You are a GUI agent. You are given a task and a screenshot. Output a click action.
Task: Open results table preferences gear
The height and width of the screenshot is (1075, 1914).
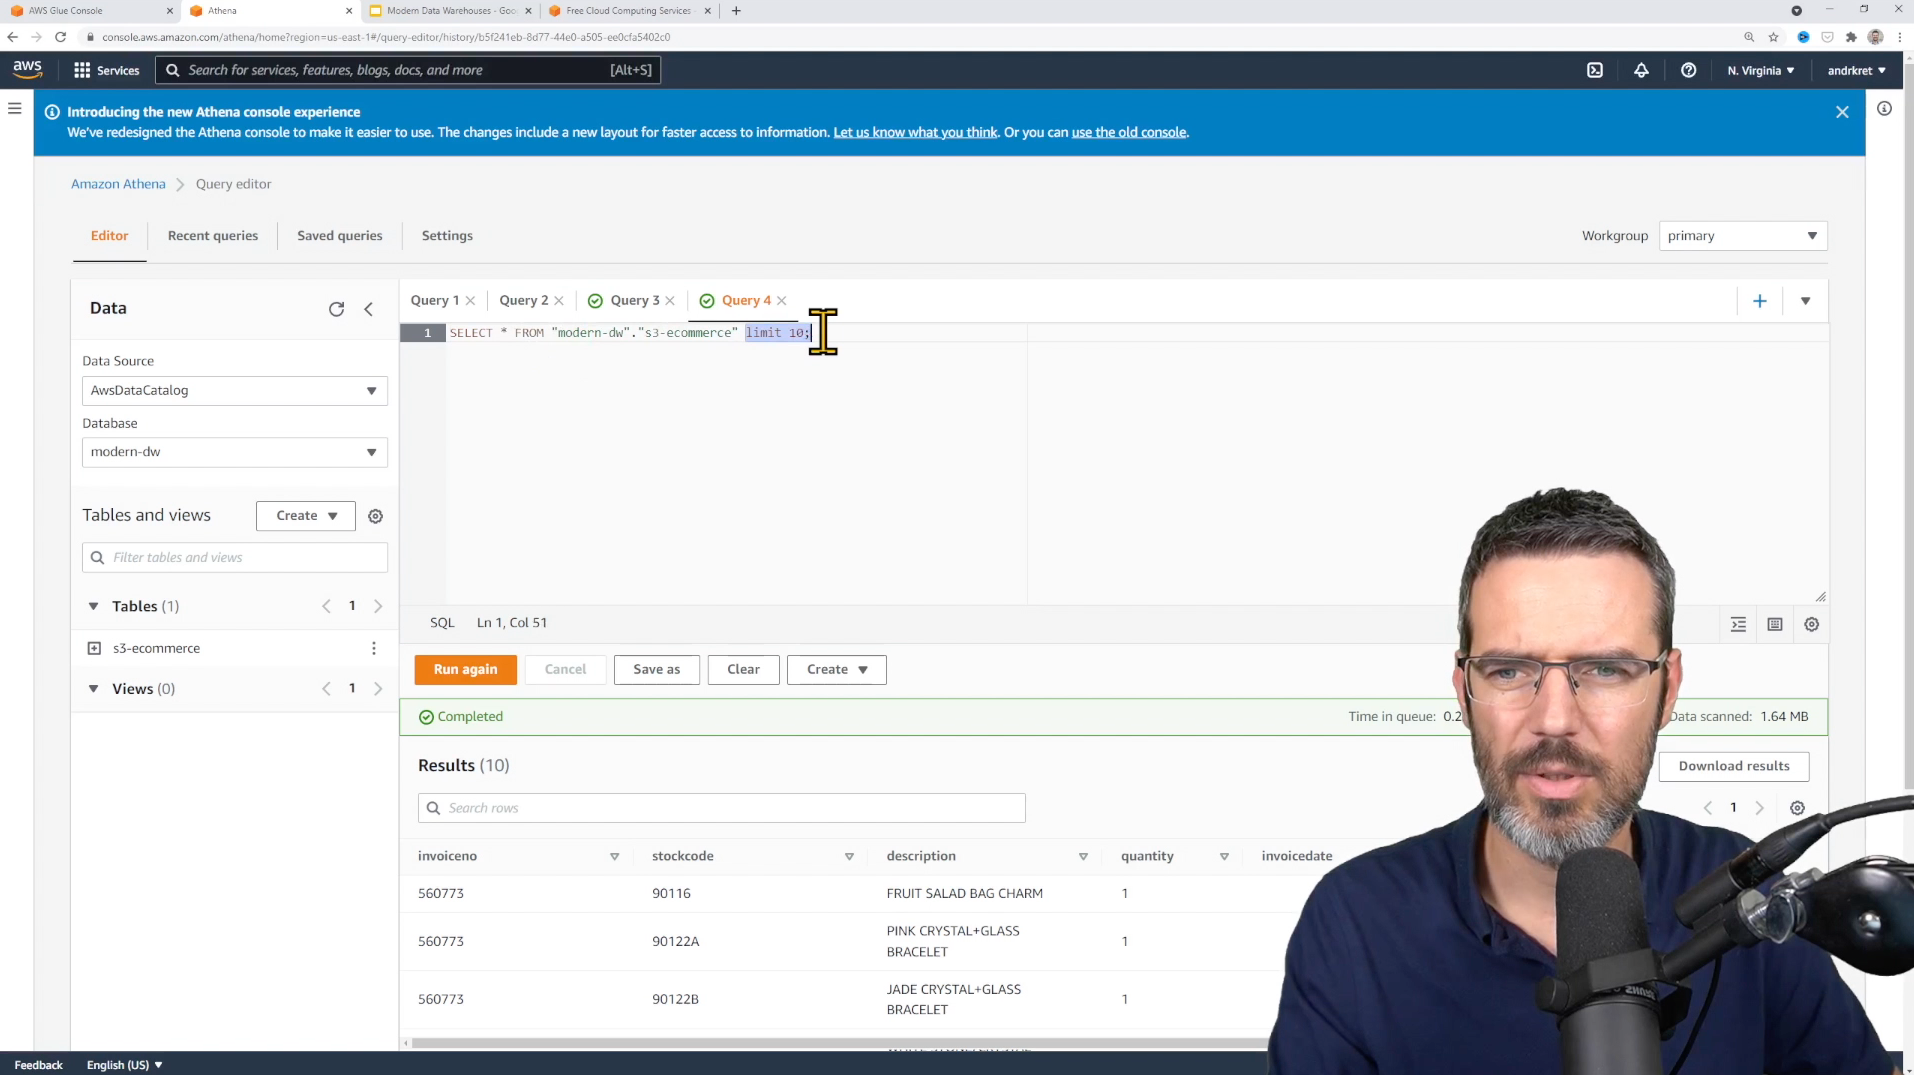click(1797, 808)
